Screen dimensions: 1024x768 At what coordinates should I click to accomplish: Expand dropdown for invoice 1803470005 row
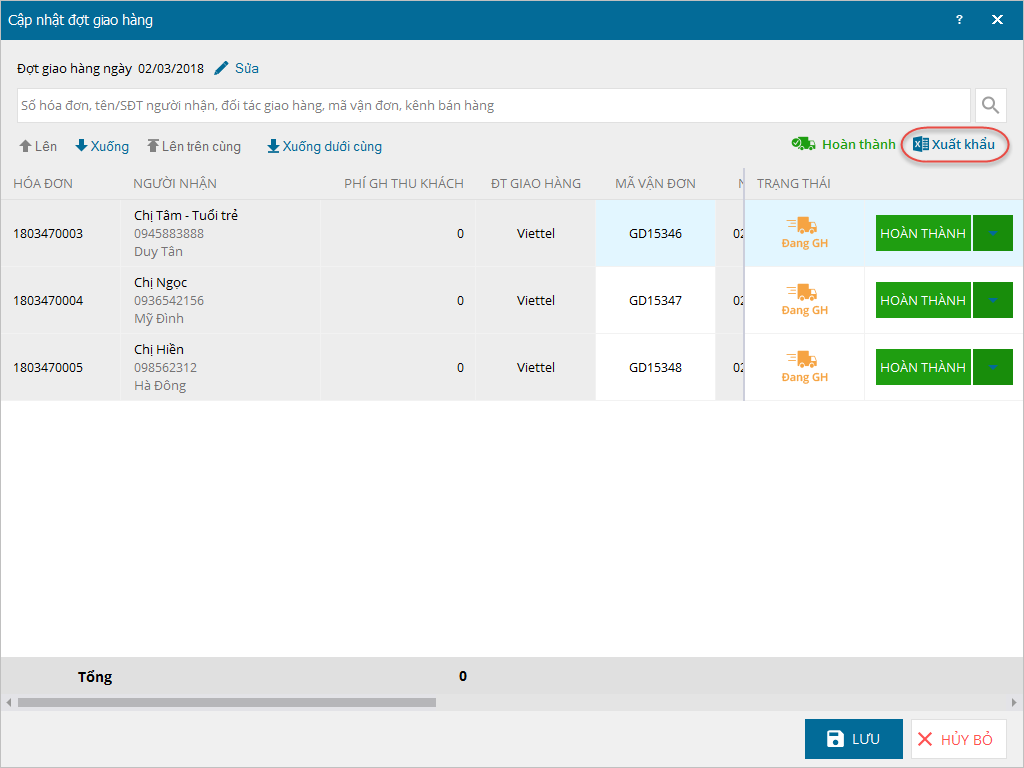coord(992,367)
